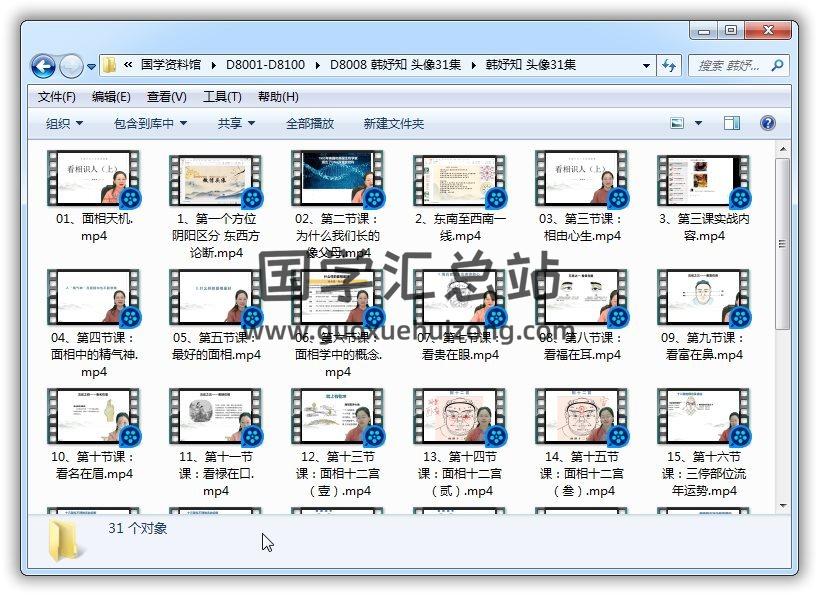Close the Explorer window
Image resolution: width=819 pixels, height=596 pixels.
[x=767, y=31]
